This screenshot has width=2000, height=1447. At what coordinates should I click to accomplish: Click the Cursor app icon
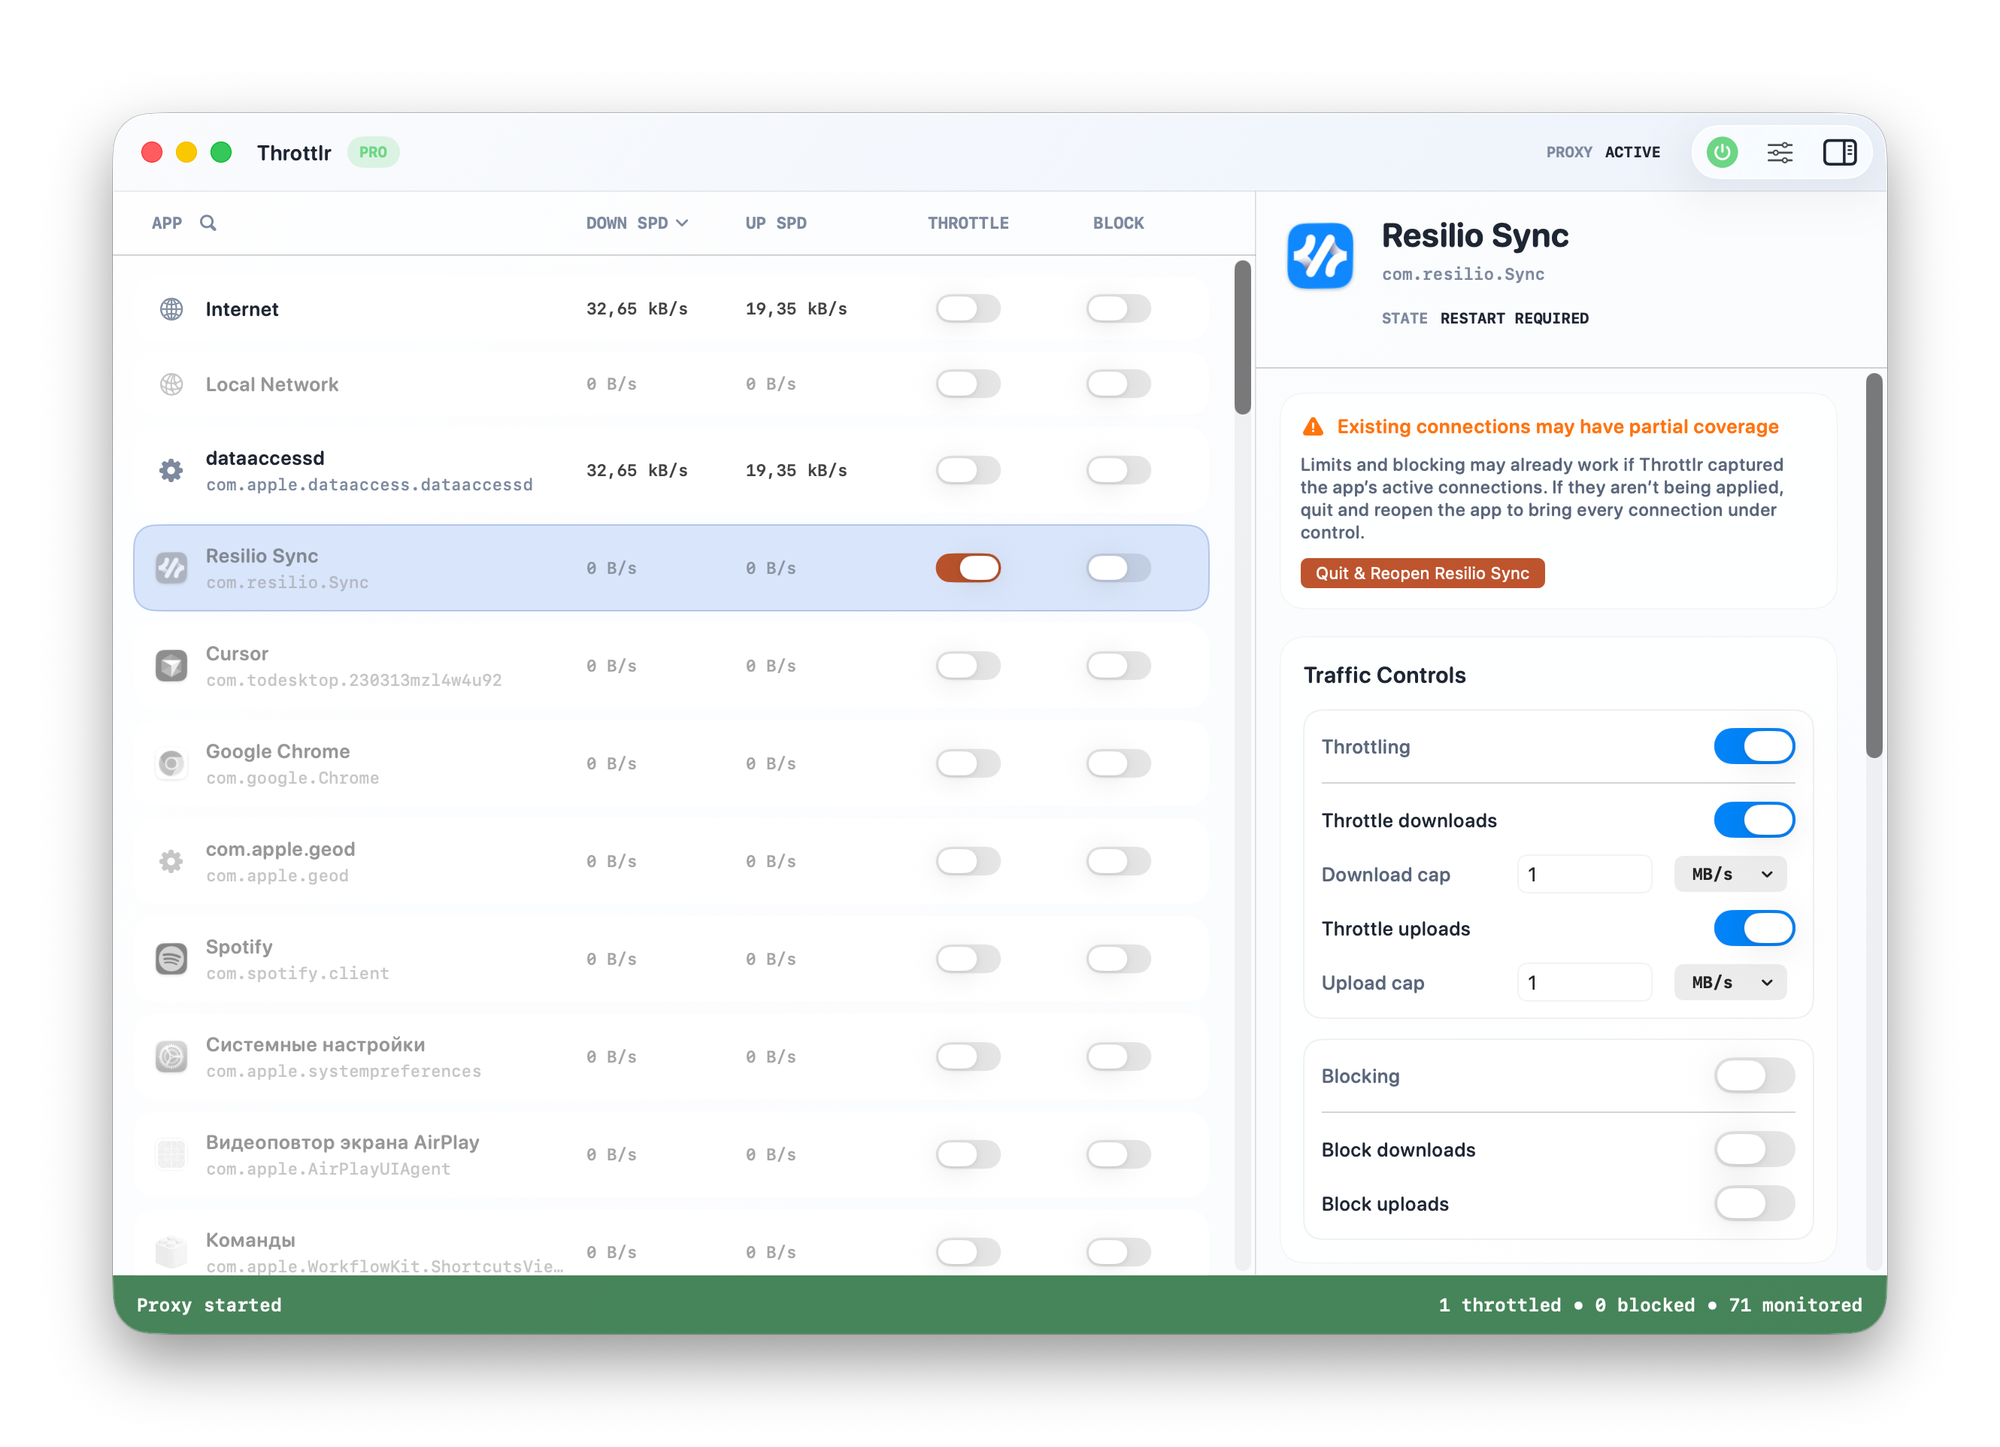172,666
